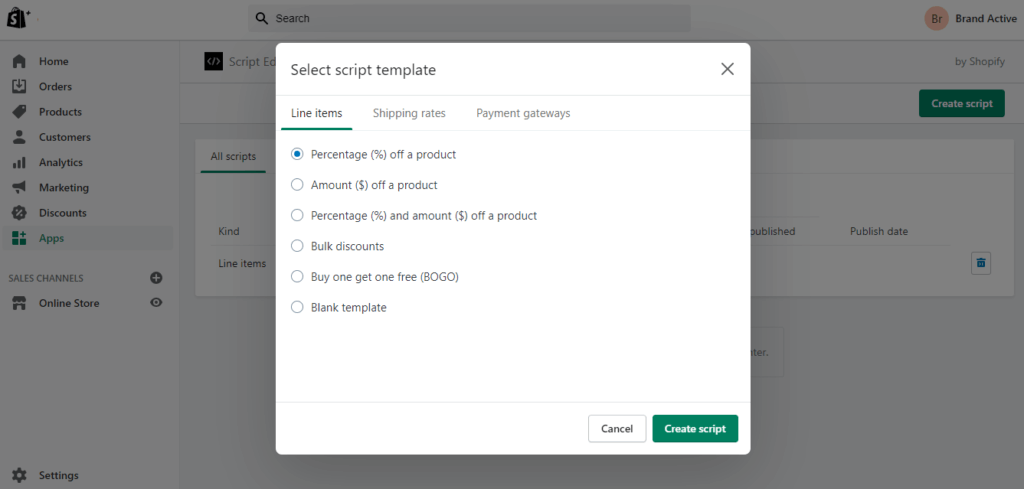
Task: Click the Discounts badge icon
Action: click(19, 213)
